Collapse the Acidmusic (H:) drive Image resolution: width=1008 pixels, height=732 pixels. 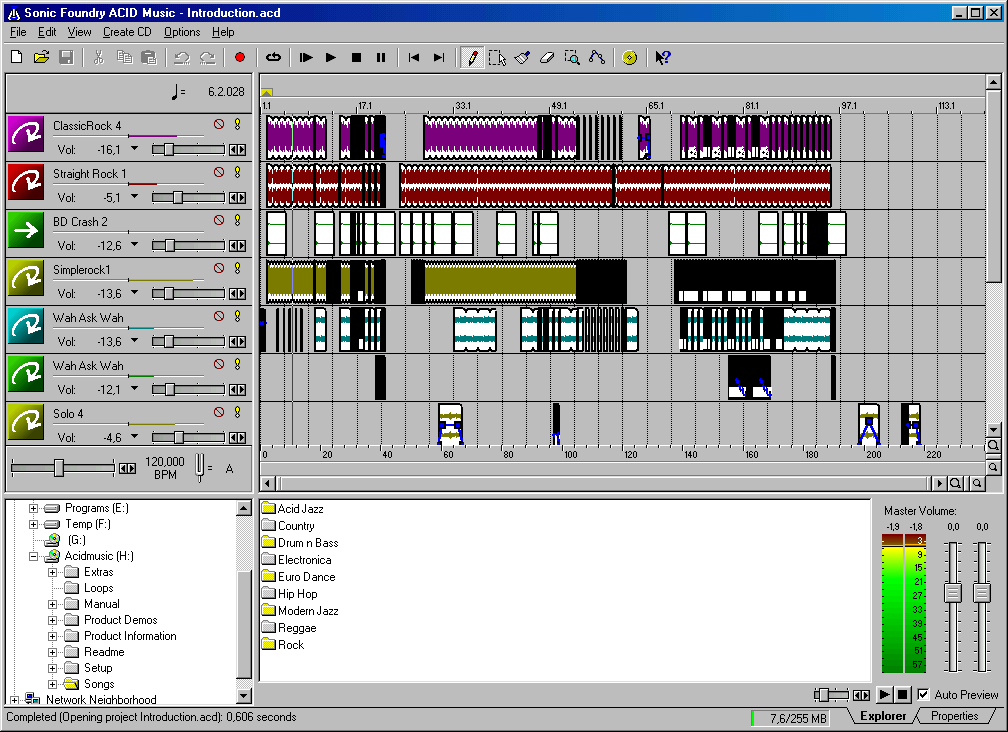[x=33, y=556]
